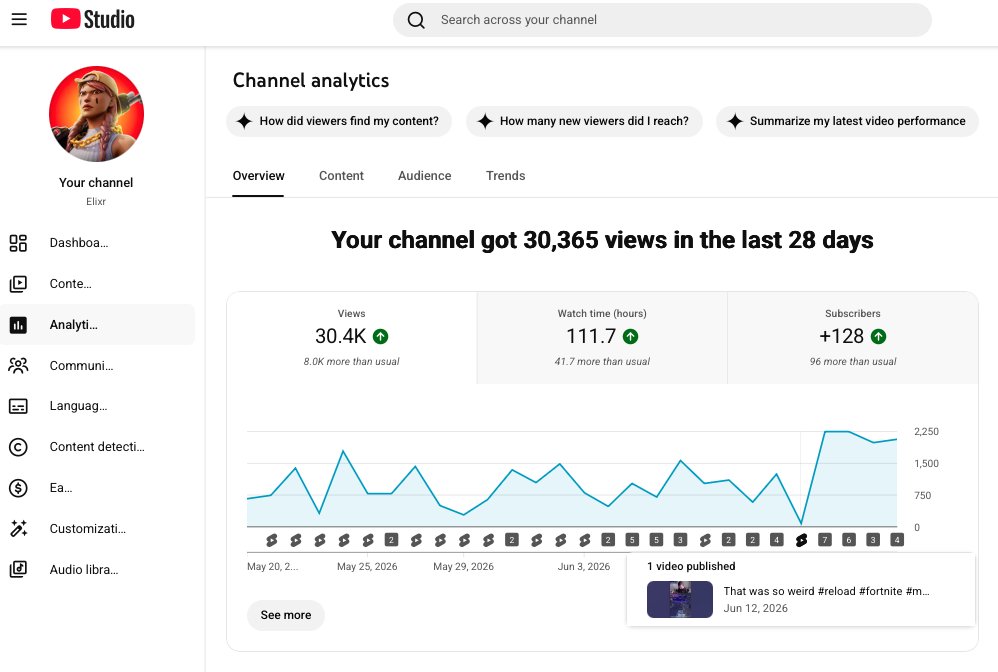Open Audio library music icon

coord(18,569)
